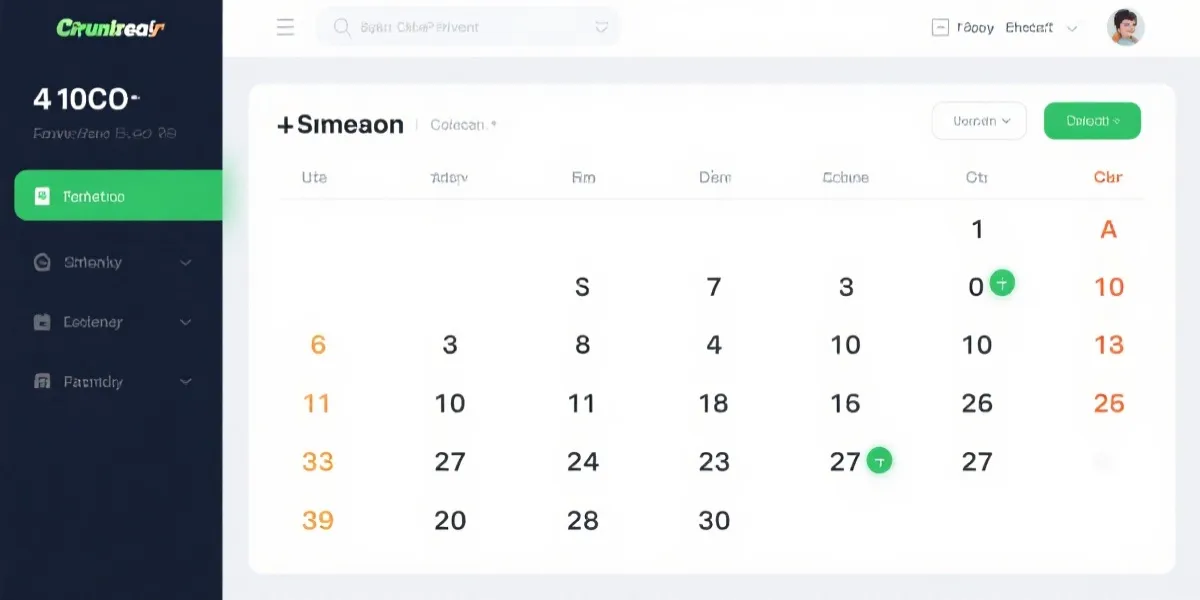The height and width of the screenshot is (600, 1200).
Task: Click the calendar icon in the third sidebar item
Action: click(42, 322)
